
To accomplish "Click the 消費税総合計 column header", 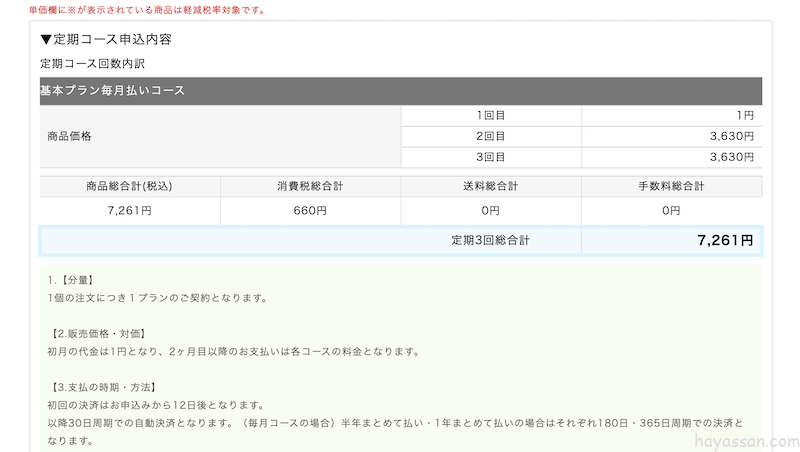I will (x=310, y=187).
